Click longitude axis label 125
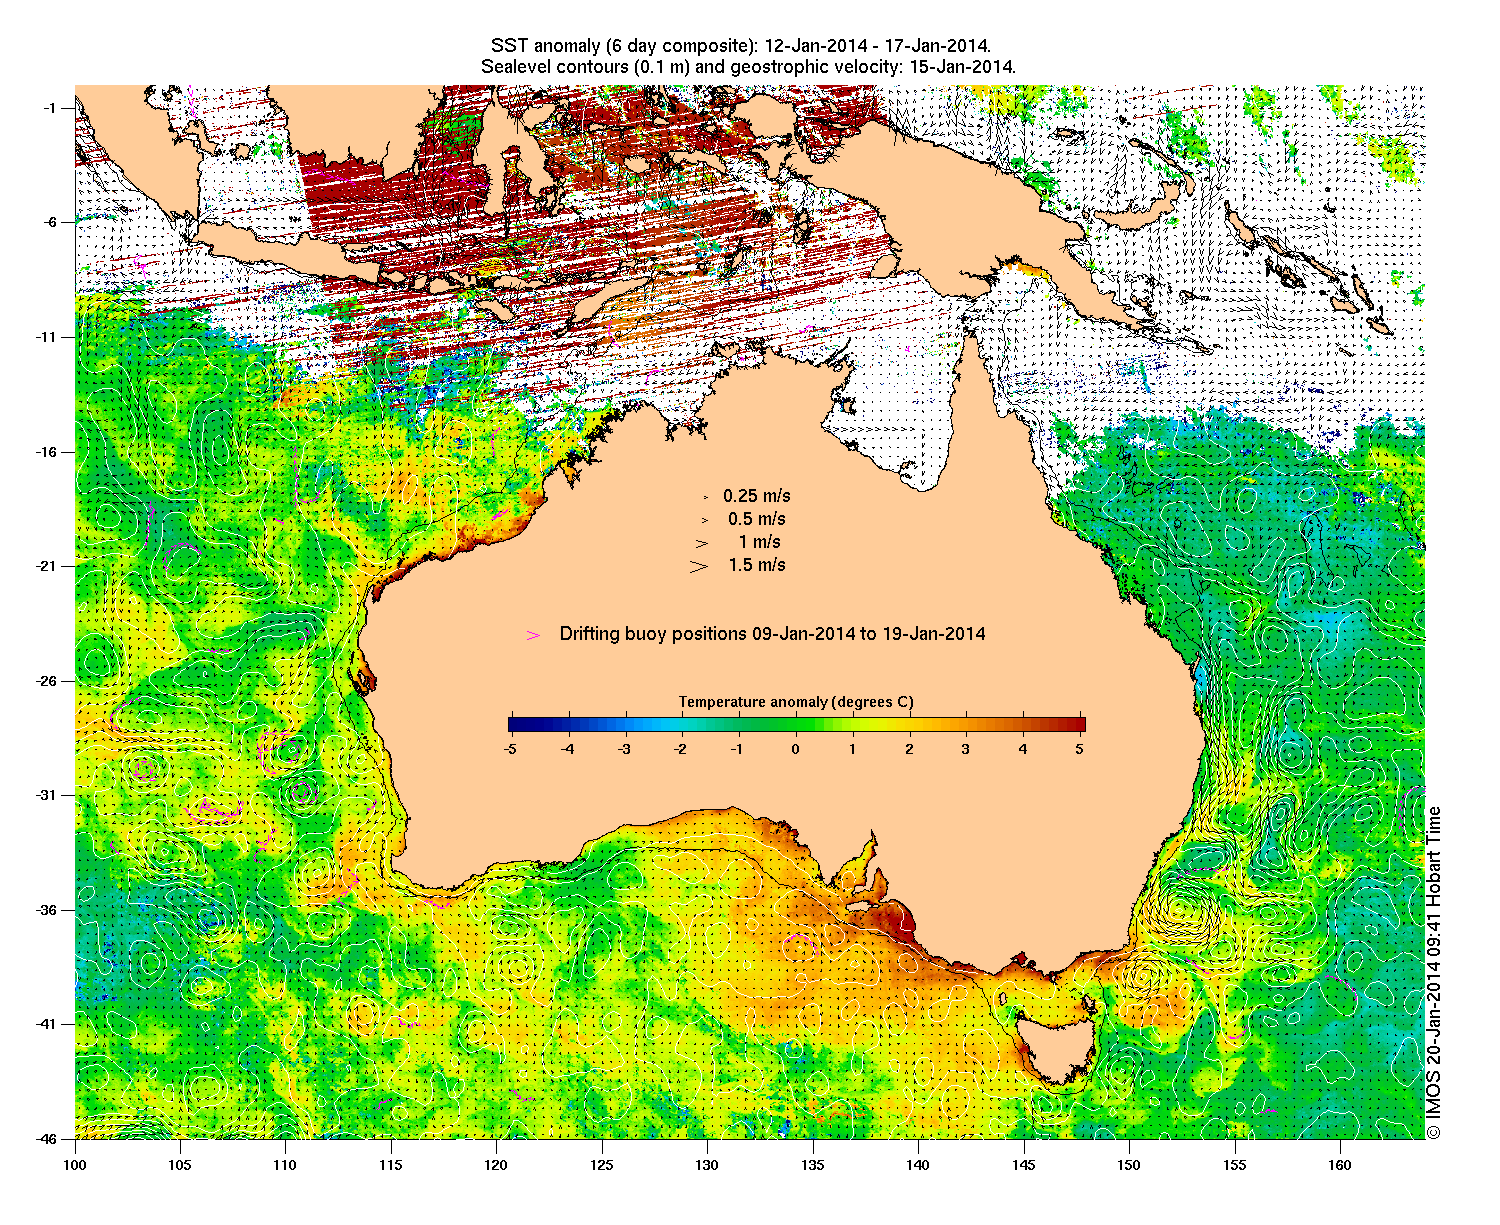The height and width of the screenshot is (1225, 1500). pyautogui.click(x=602, y=1164)
